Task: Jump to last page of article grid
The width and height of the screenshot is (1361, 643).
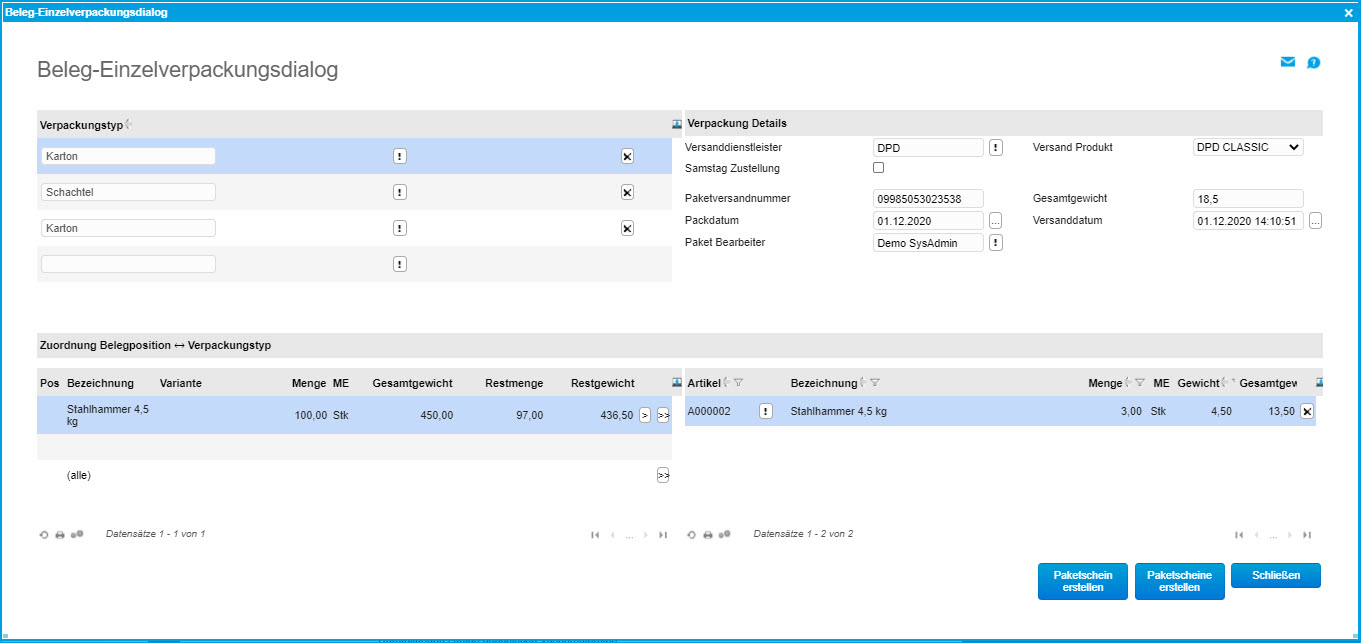Action: [x=1309, y=535]
